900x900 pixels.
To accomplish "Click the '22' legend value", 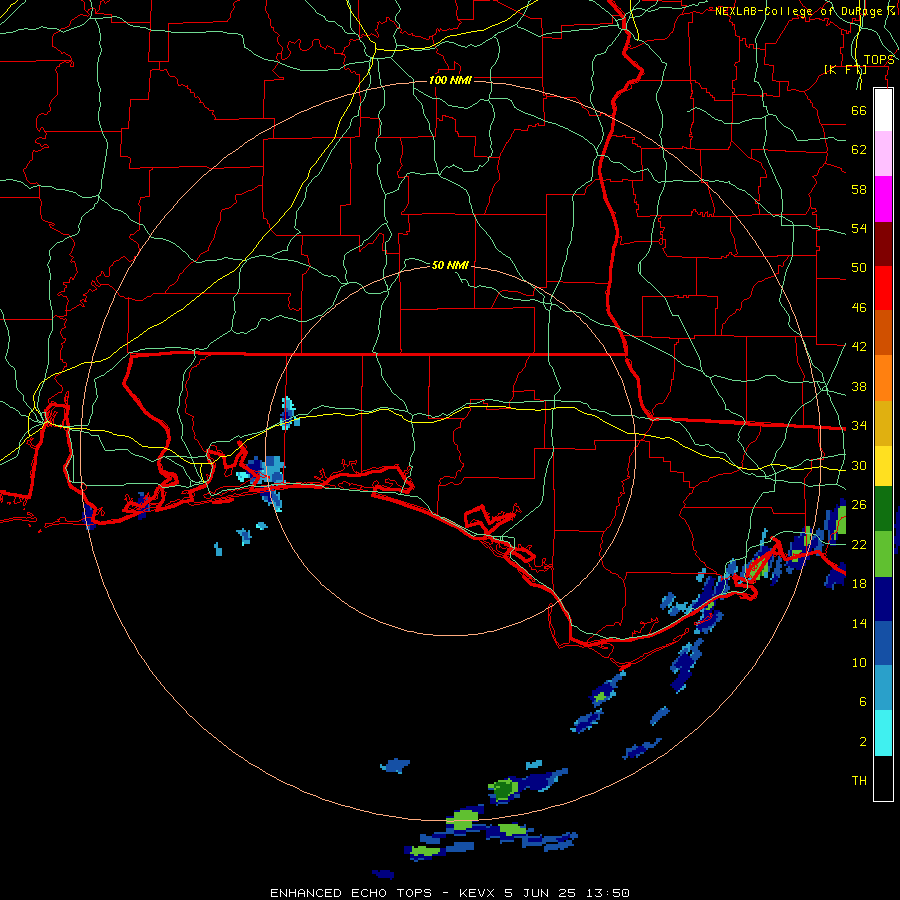I will pos(859,544).
